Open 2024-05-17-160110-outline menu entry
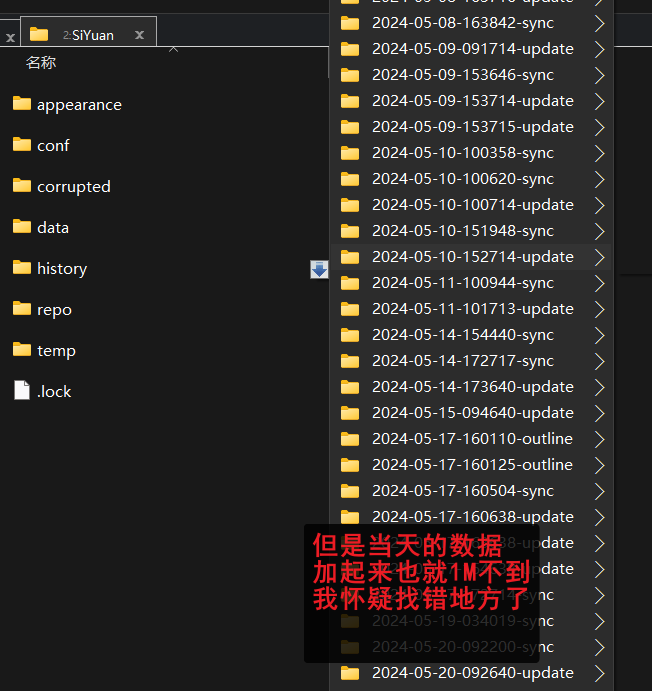The width and height of the screenshot is (652, 691). (x=471, y=439)
